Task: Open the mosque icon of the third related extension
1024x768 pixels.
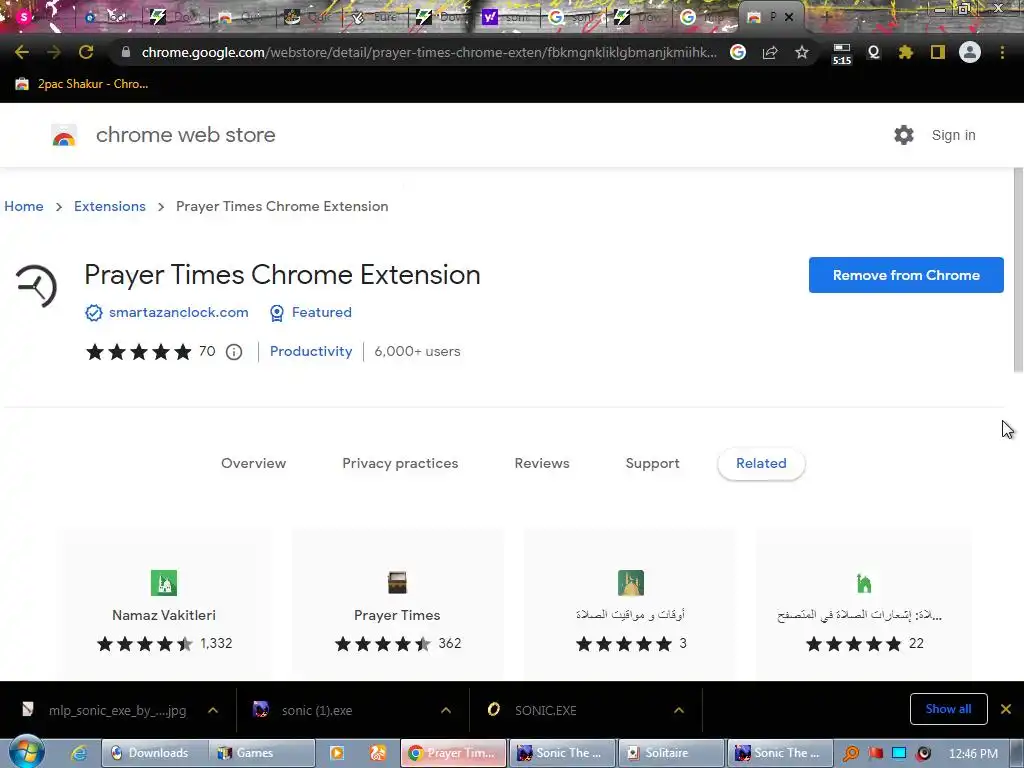Action: point(631,583)
